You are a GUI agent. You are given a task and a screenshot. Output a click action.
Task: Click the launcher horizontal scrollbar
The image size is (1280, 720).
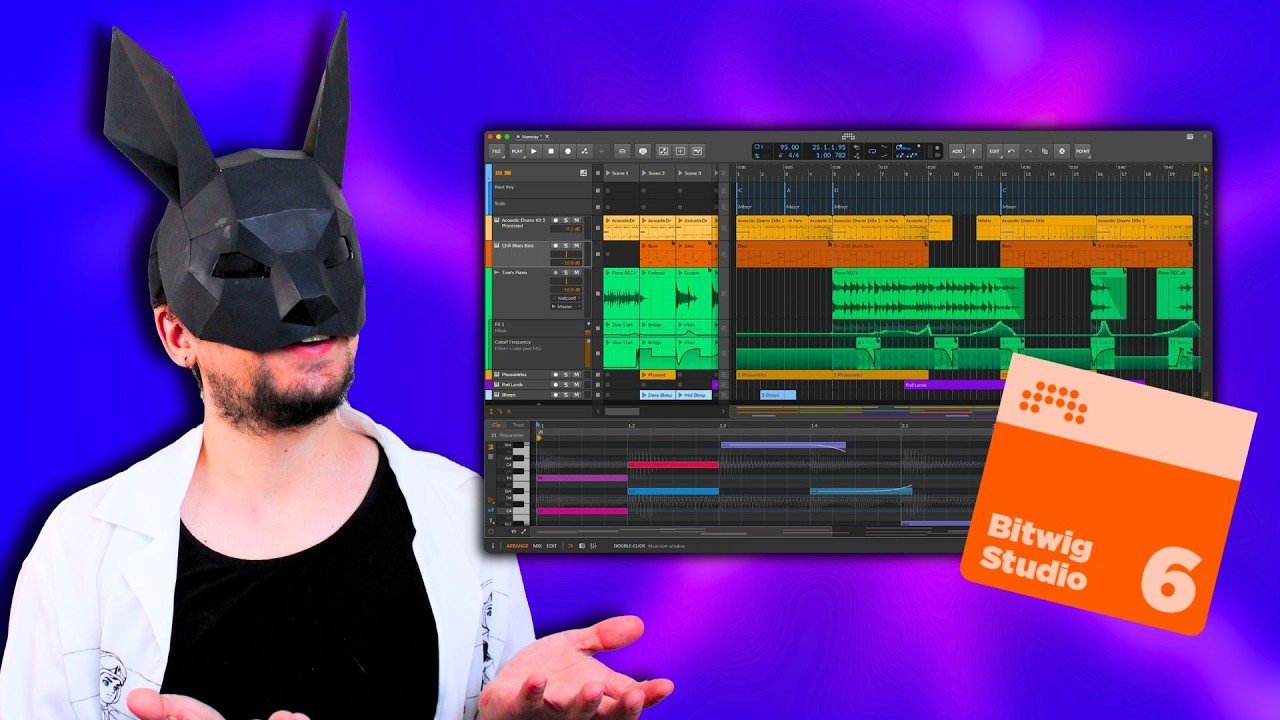[622, 411]
